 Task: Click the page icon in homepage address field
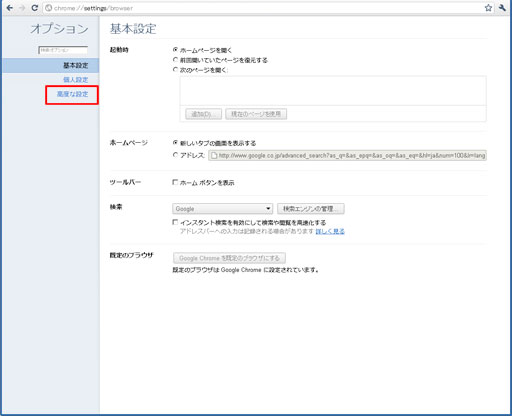pos(214,155)
